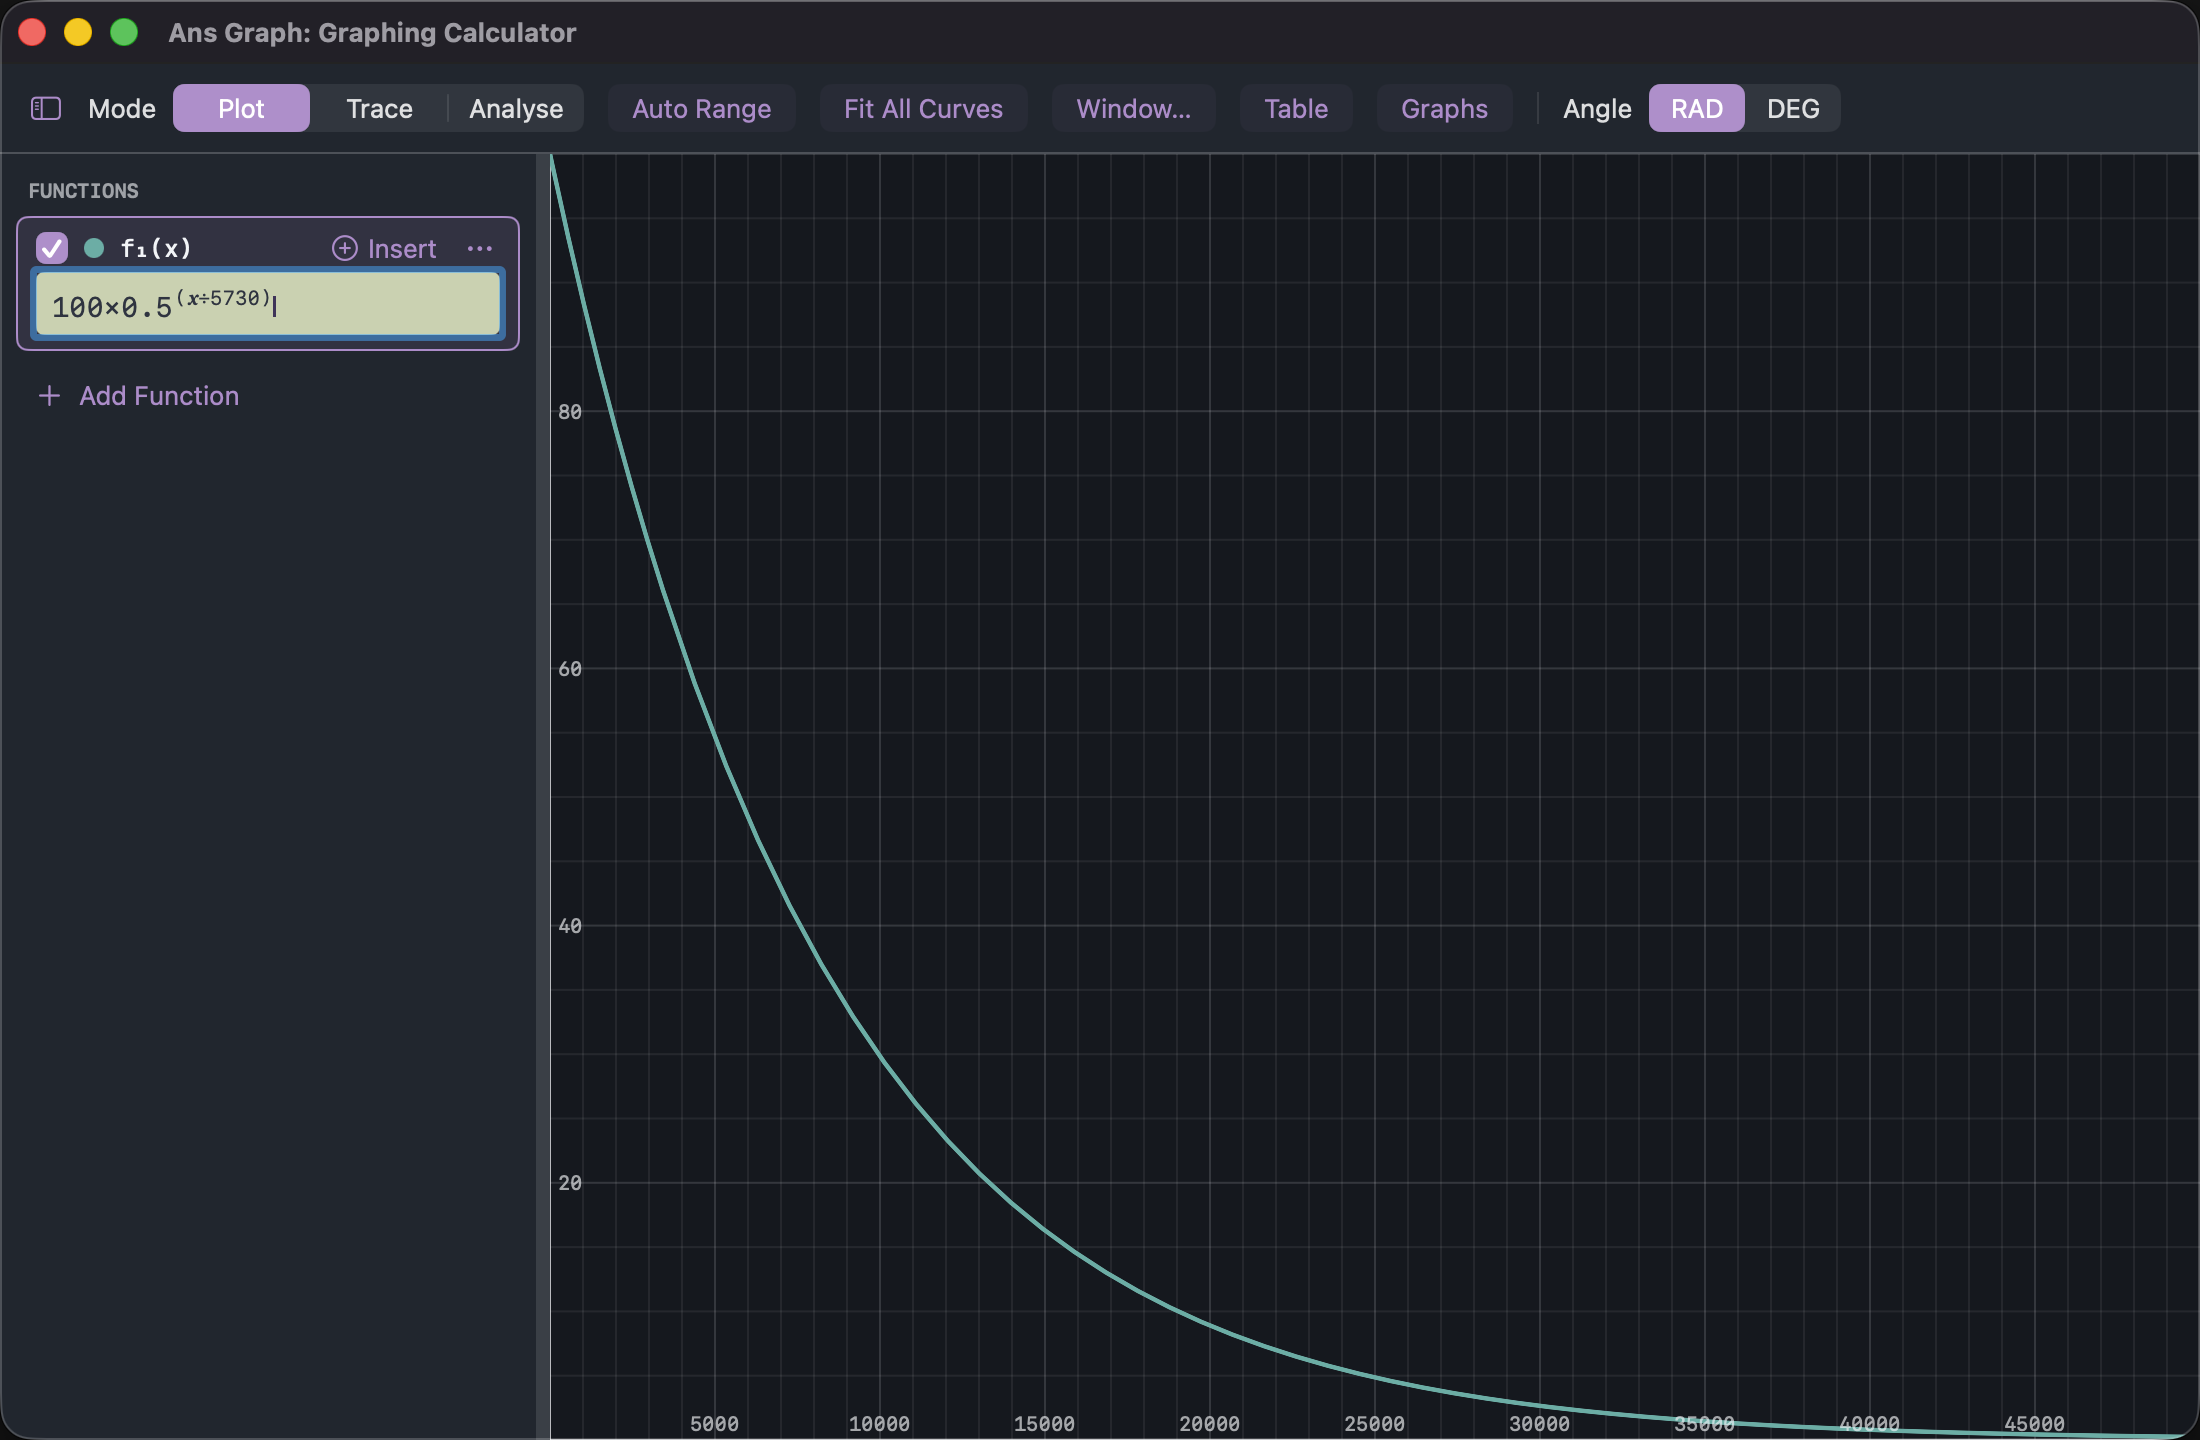Toggle the sidebar panel icon

[x=46, y=108]
